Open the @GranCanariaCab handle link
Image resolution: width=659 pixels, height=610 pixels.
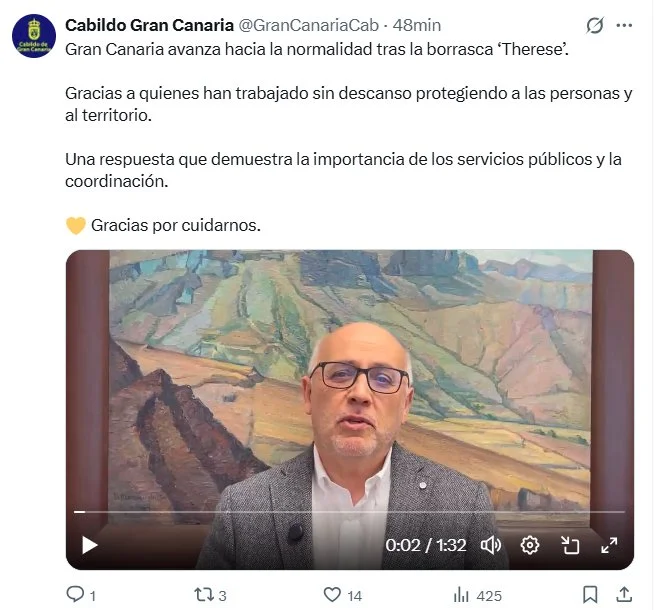pyautogui.click(x=308, y=26)
